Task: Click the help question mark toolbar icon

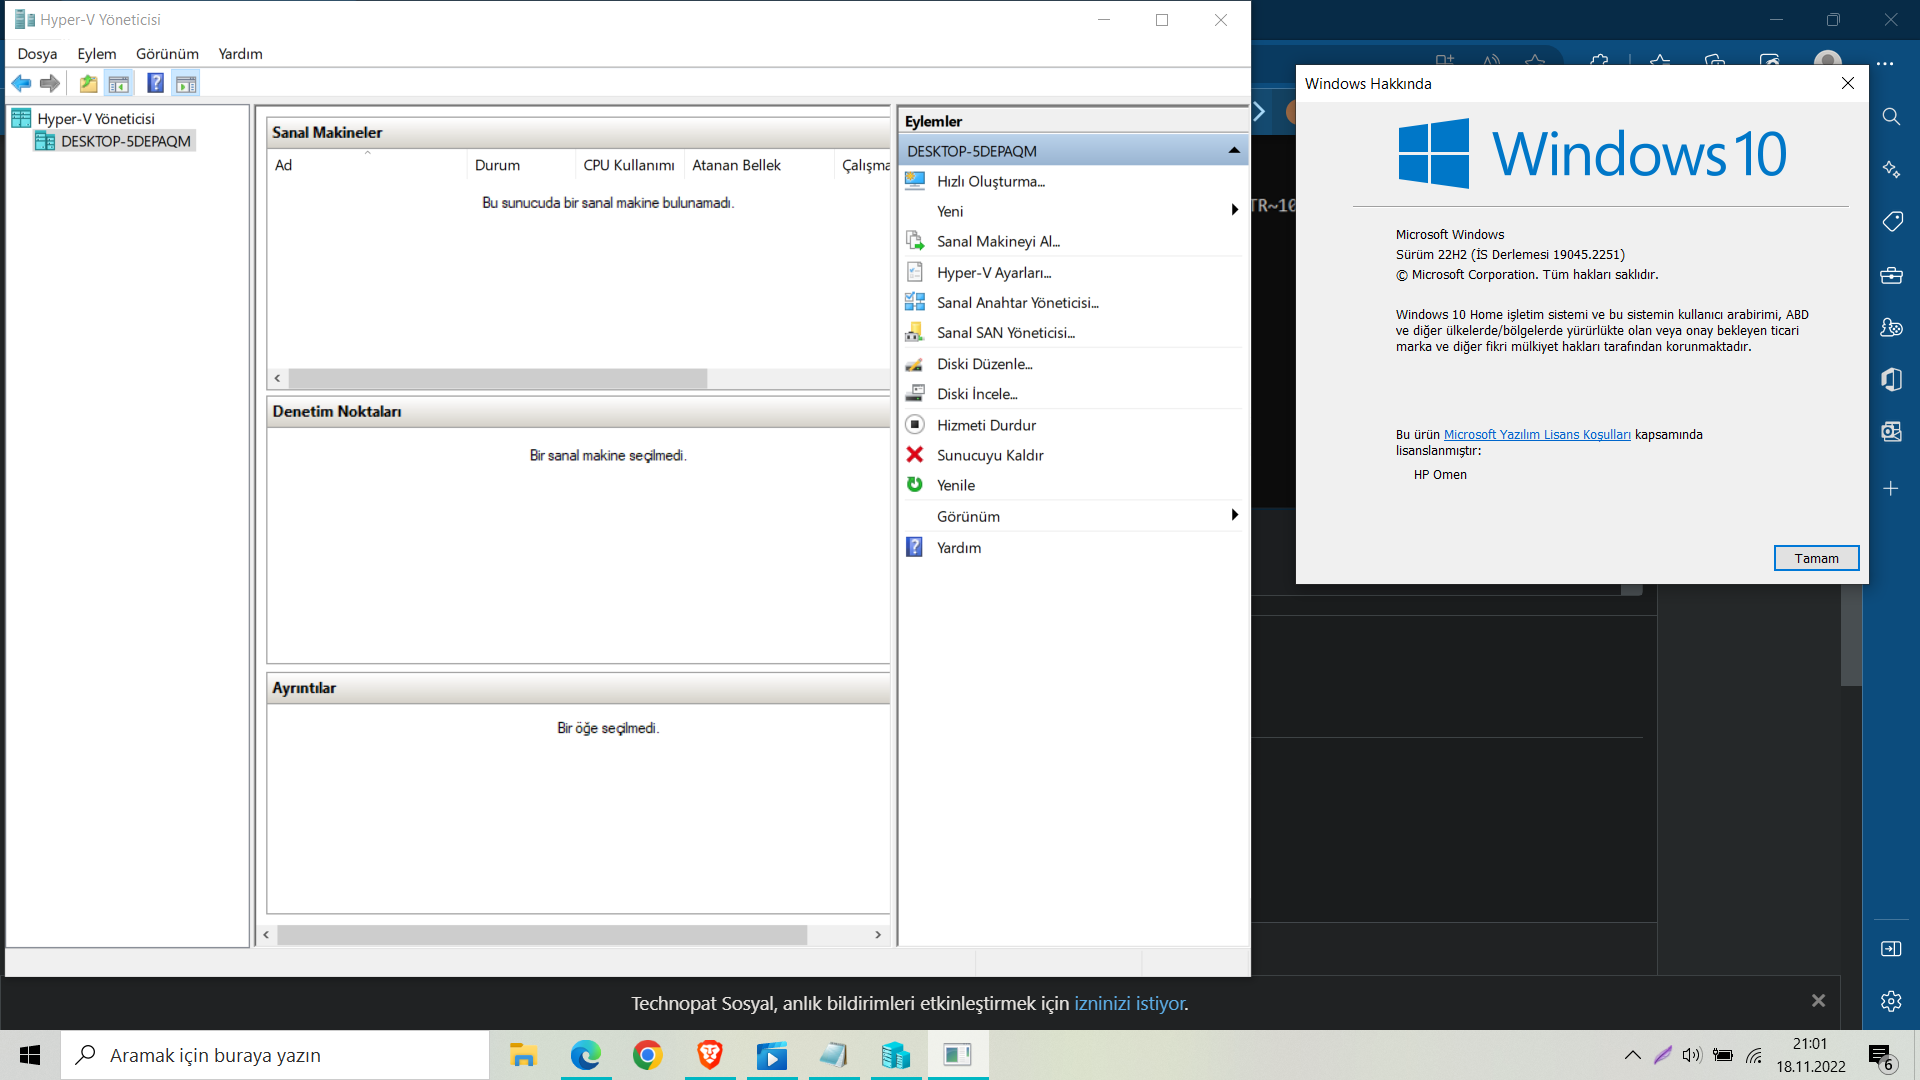Action: 155,84
